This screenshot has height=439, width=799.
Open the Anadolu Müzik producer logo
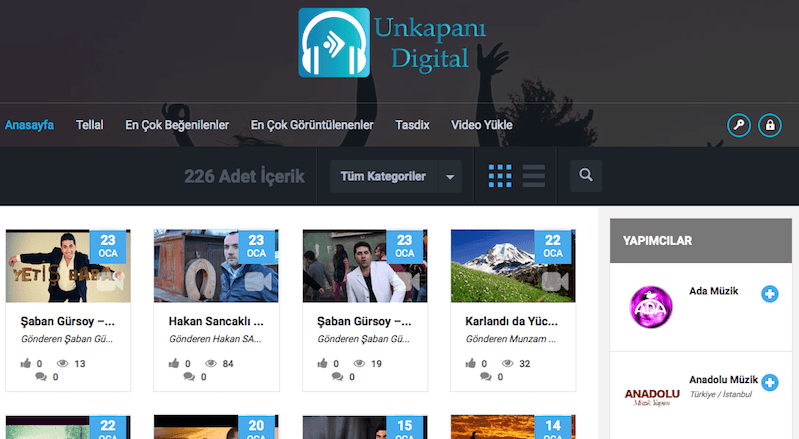[652, 397]
